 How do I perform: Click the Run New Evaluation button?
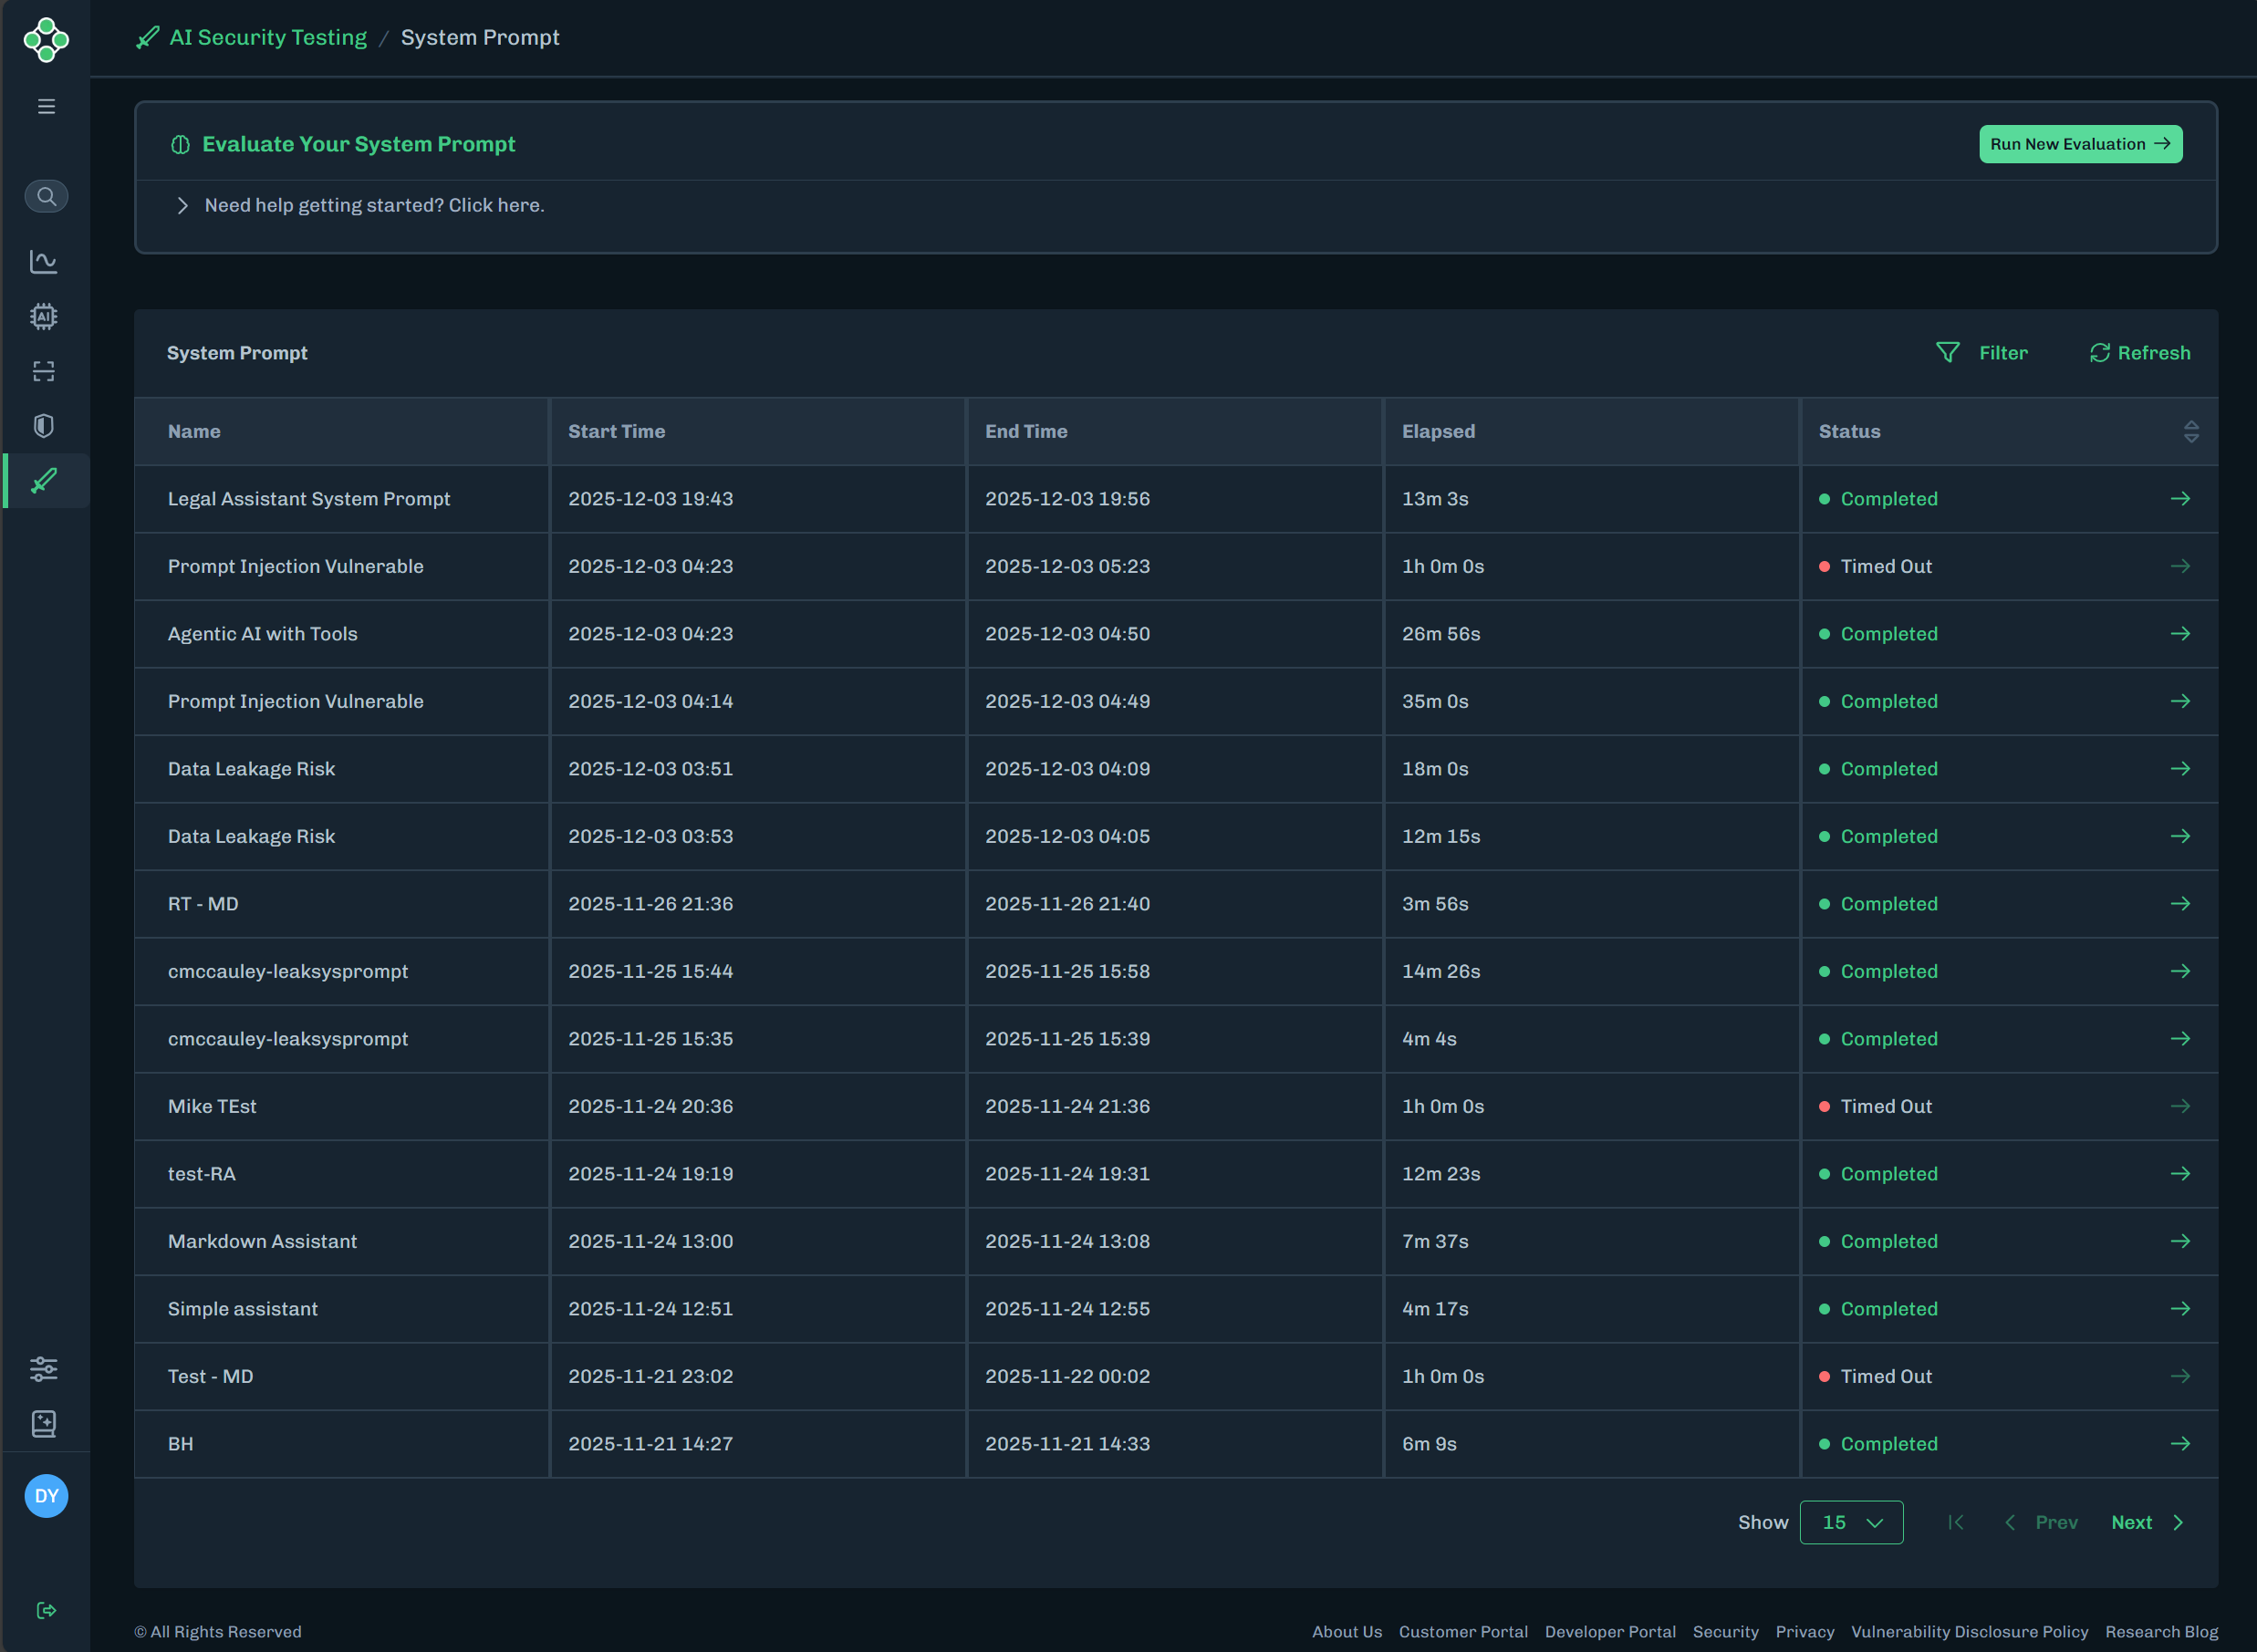tap(2081, 143)
